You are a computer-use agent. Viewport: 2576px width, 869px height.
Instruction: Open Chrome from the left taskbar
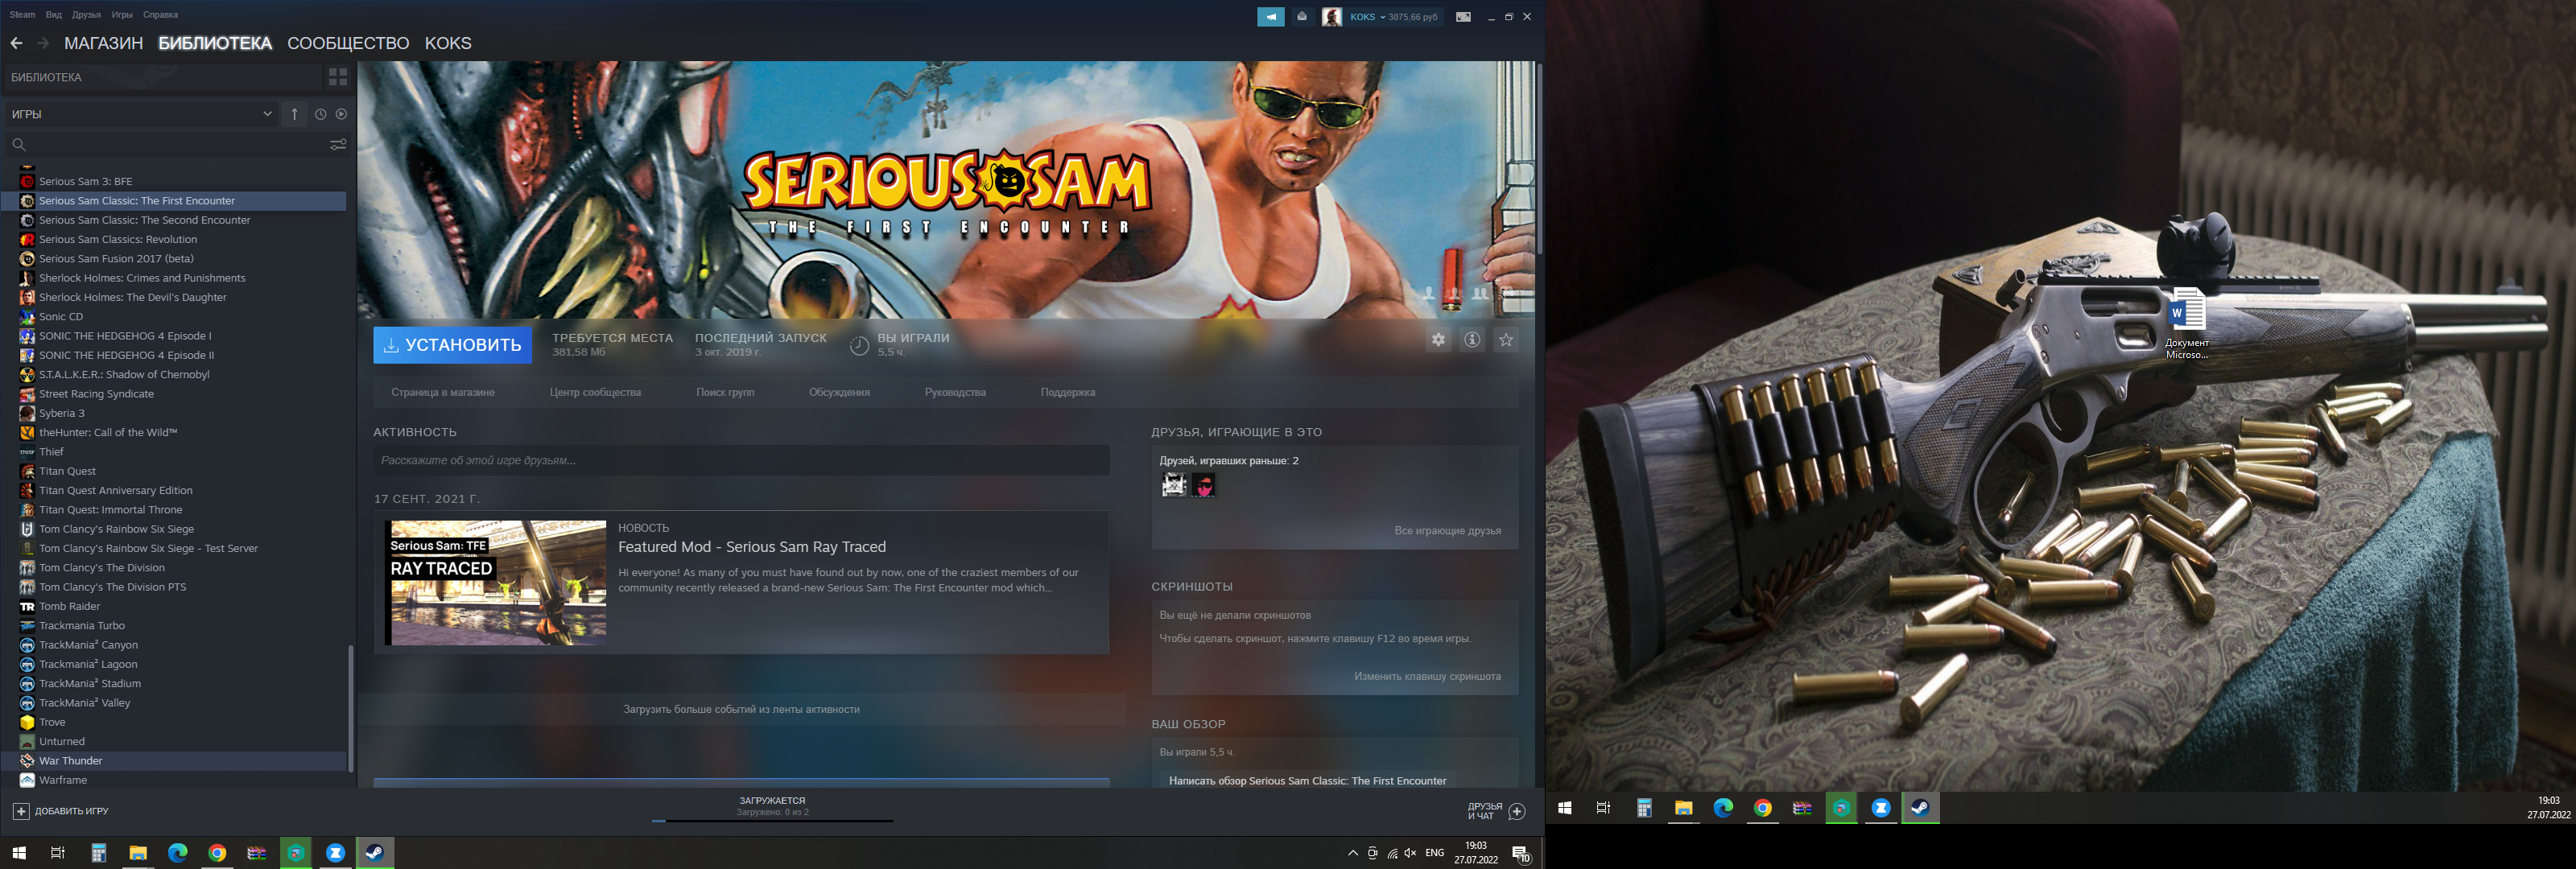click(x=217, y=853)
